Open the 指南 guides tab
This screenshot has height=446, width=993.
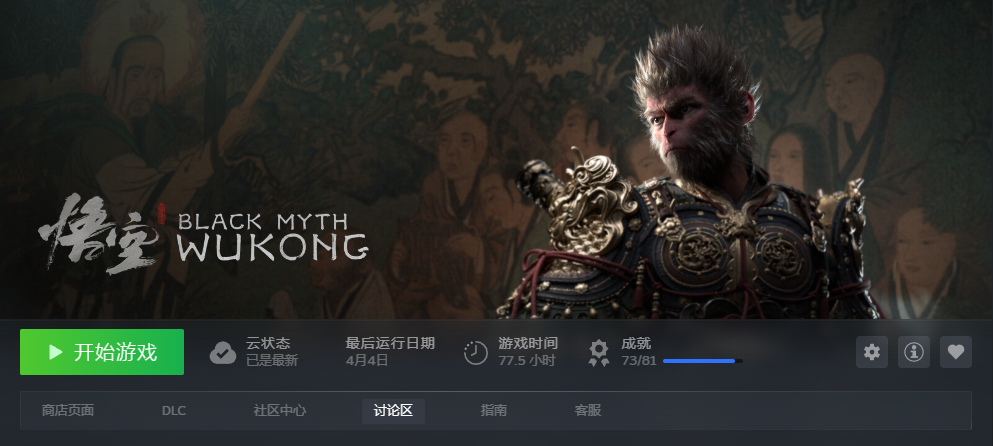point(493,411)
